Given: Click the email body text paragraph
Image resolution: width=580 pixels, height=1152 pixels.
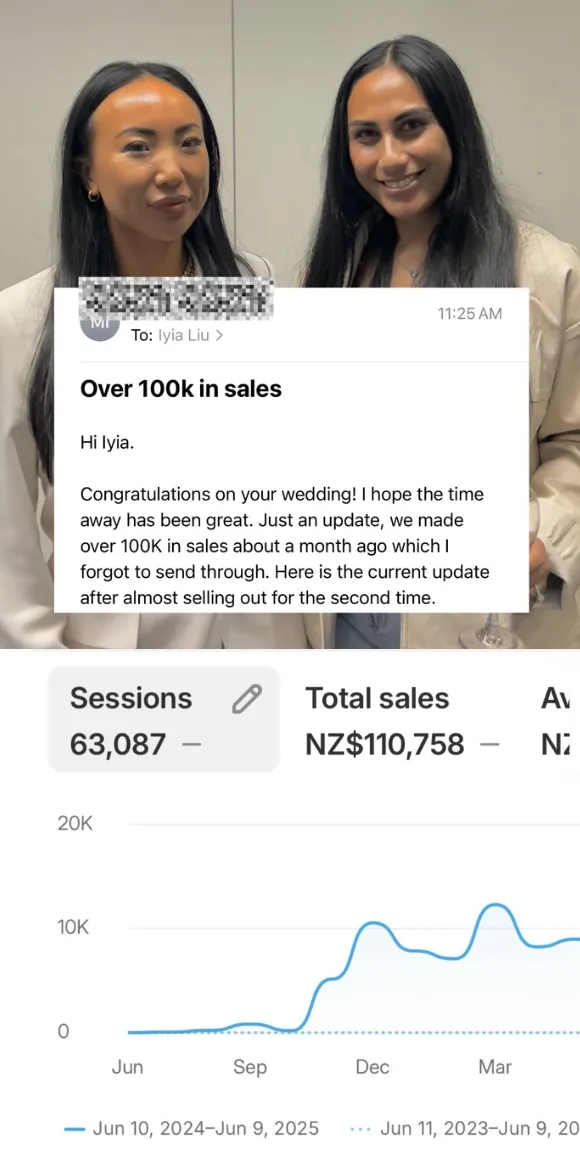Looking at the screenshot, I should [x=285, y=546].
